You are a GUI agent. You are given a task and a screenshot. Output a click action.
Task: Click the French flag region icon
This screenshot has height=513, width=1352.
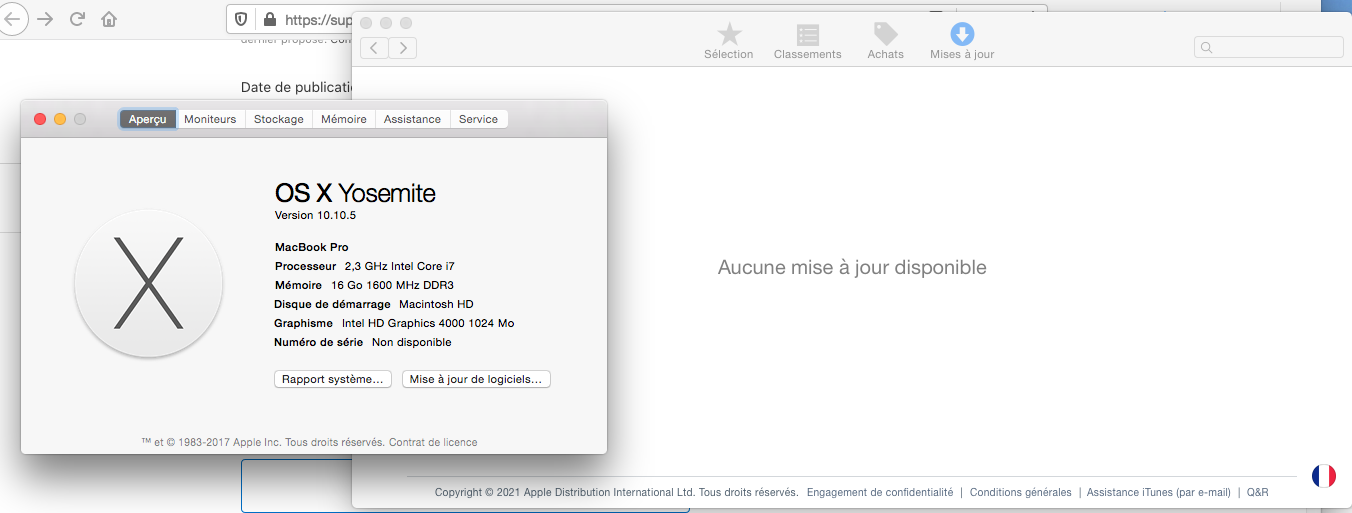coord(1324,476)
